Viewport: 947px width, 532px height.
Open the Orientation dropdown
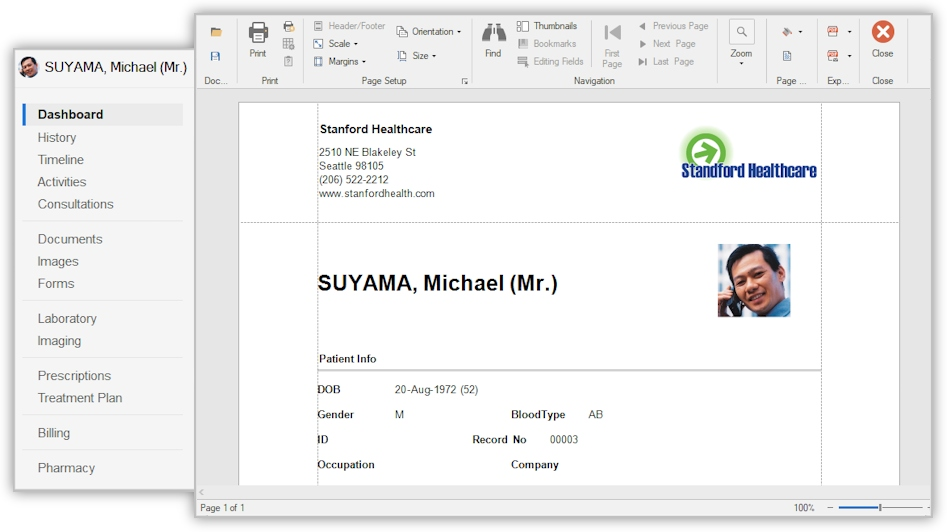[x=429, y=31]
